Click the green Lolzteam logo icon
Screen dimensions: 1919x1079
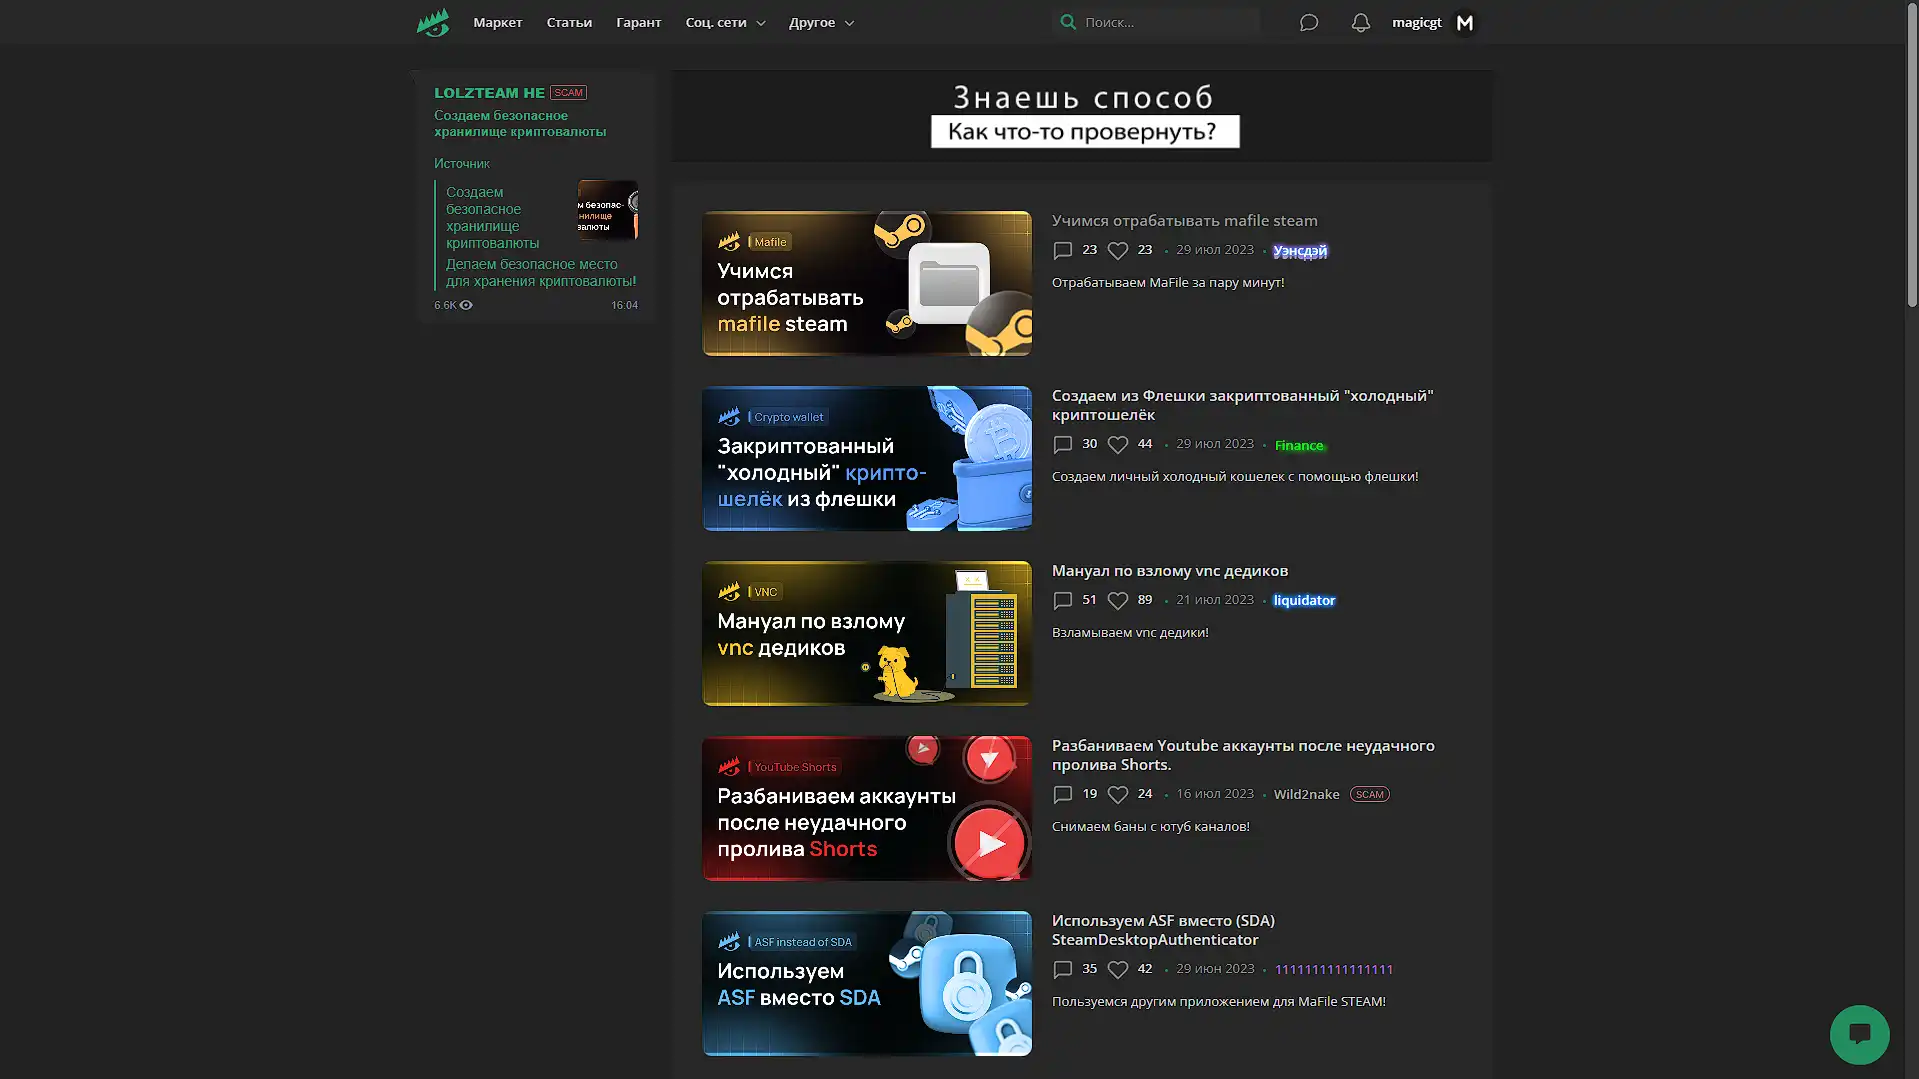click(x=433, y=22)
